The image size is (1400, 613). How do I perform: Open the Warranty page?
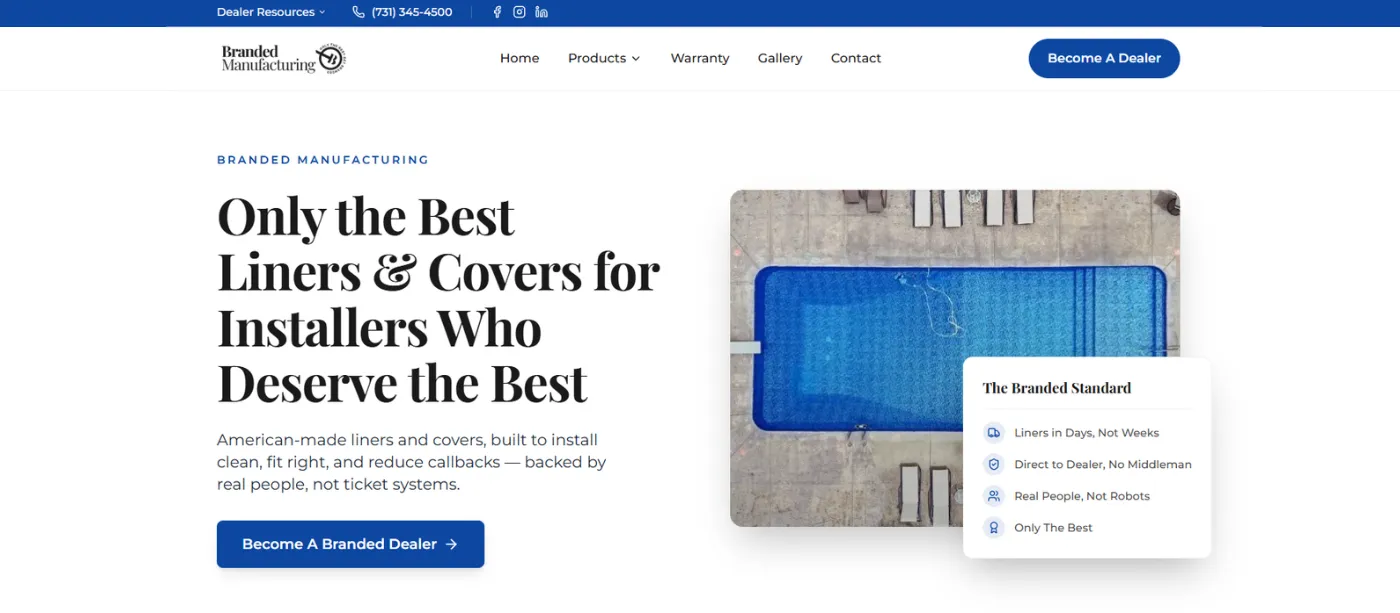pos(699,58)
